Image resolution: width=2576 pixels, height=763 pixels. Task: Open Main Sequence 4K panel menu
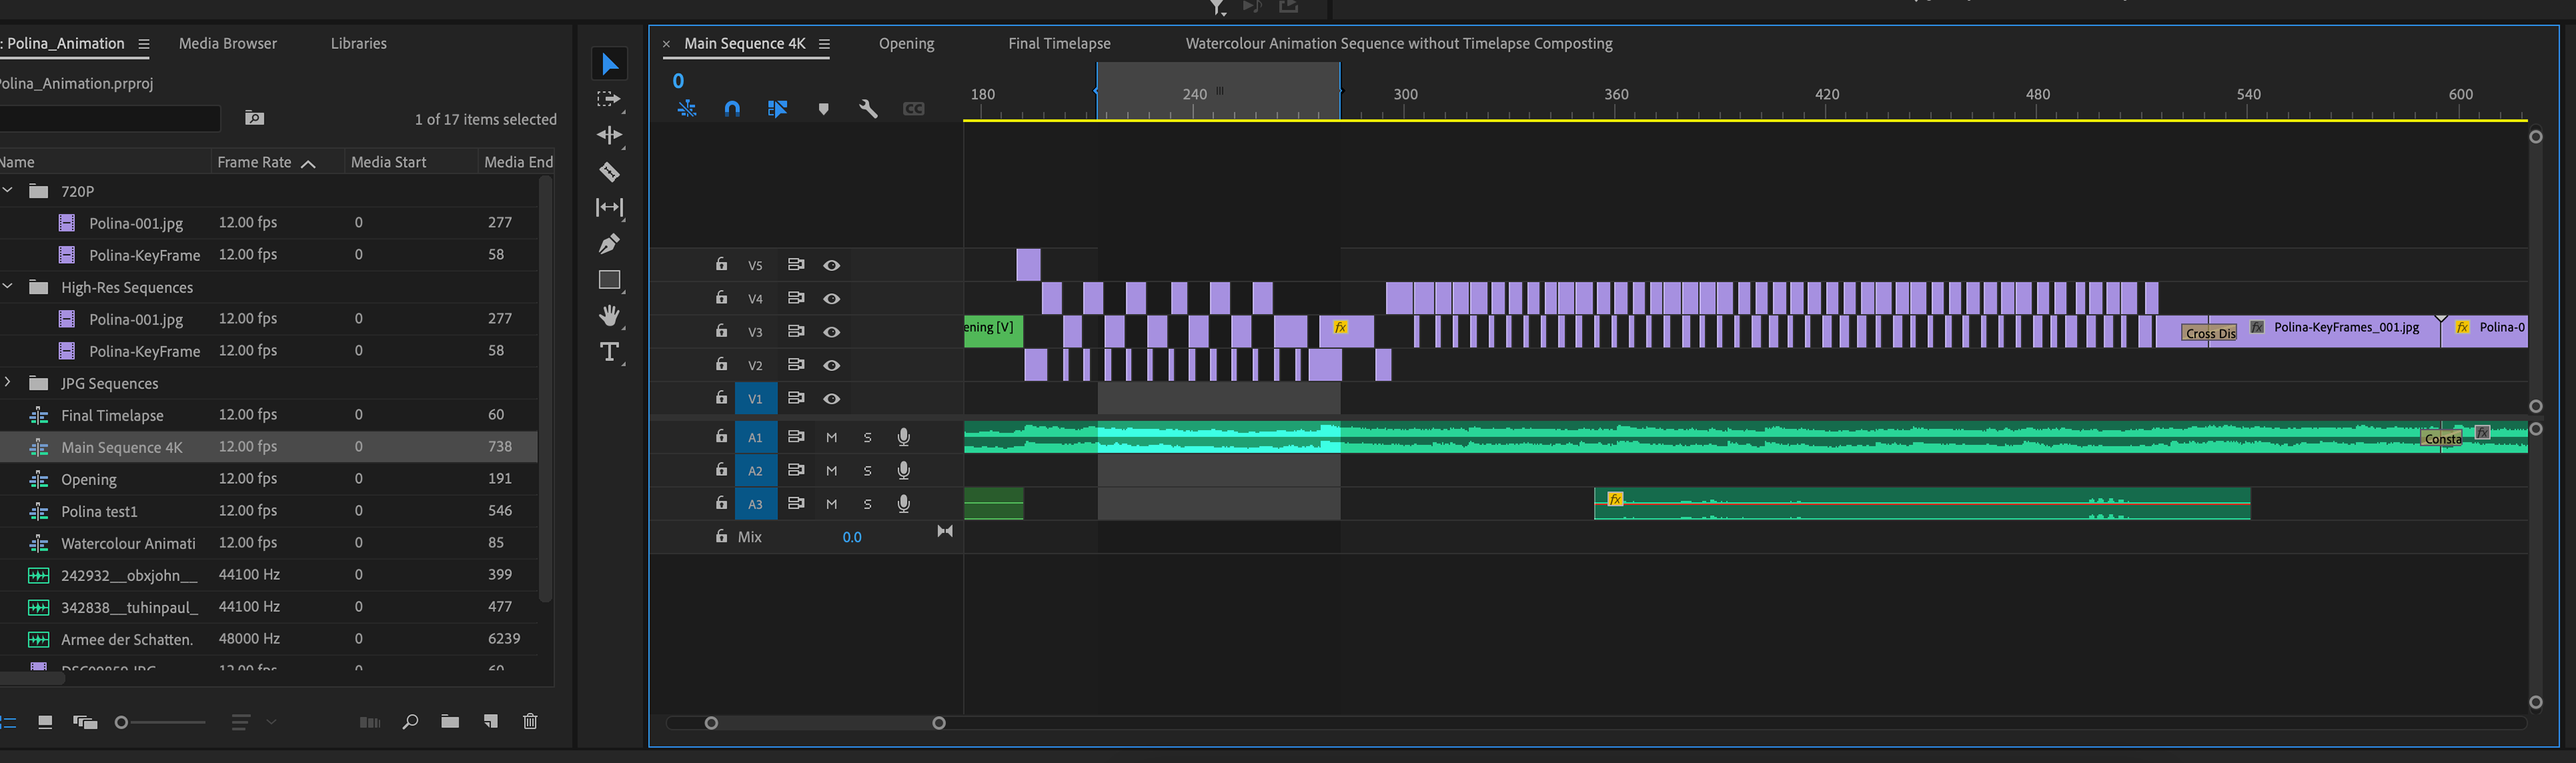(x=824, y=44)
